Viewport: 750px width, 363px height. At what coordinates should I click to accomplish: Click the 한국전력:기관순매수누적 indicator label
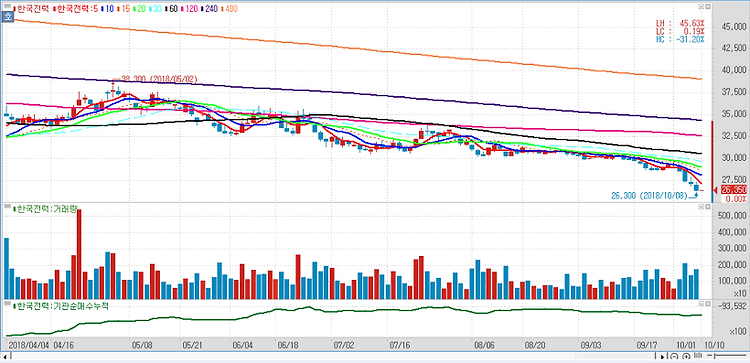62,305
